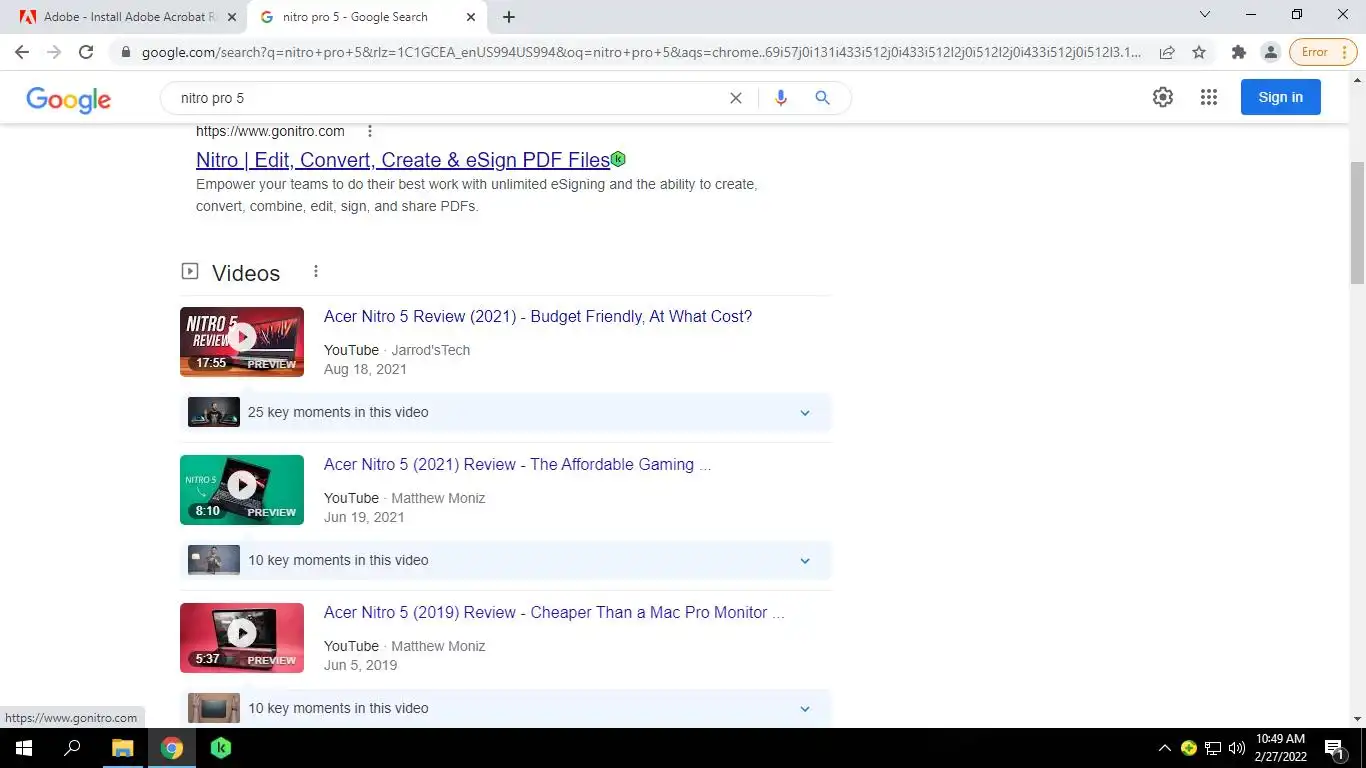Click the browser forward arrow
Image resolution: width=1366 pixels, height=768 pixels.
[54, 52]
